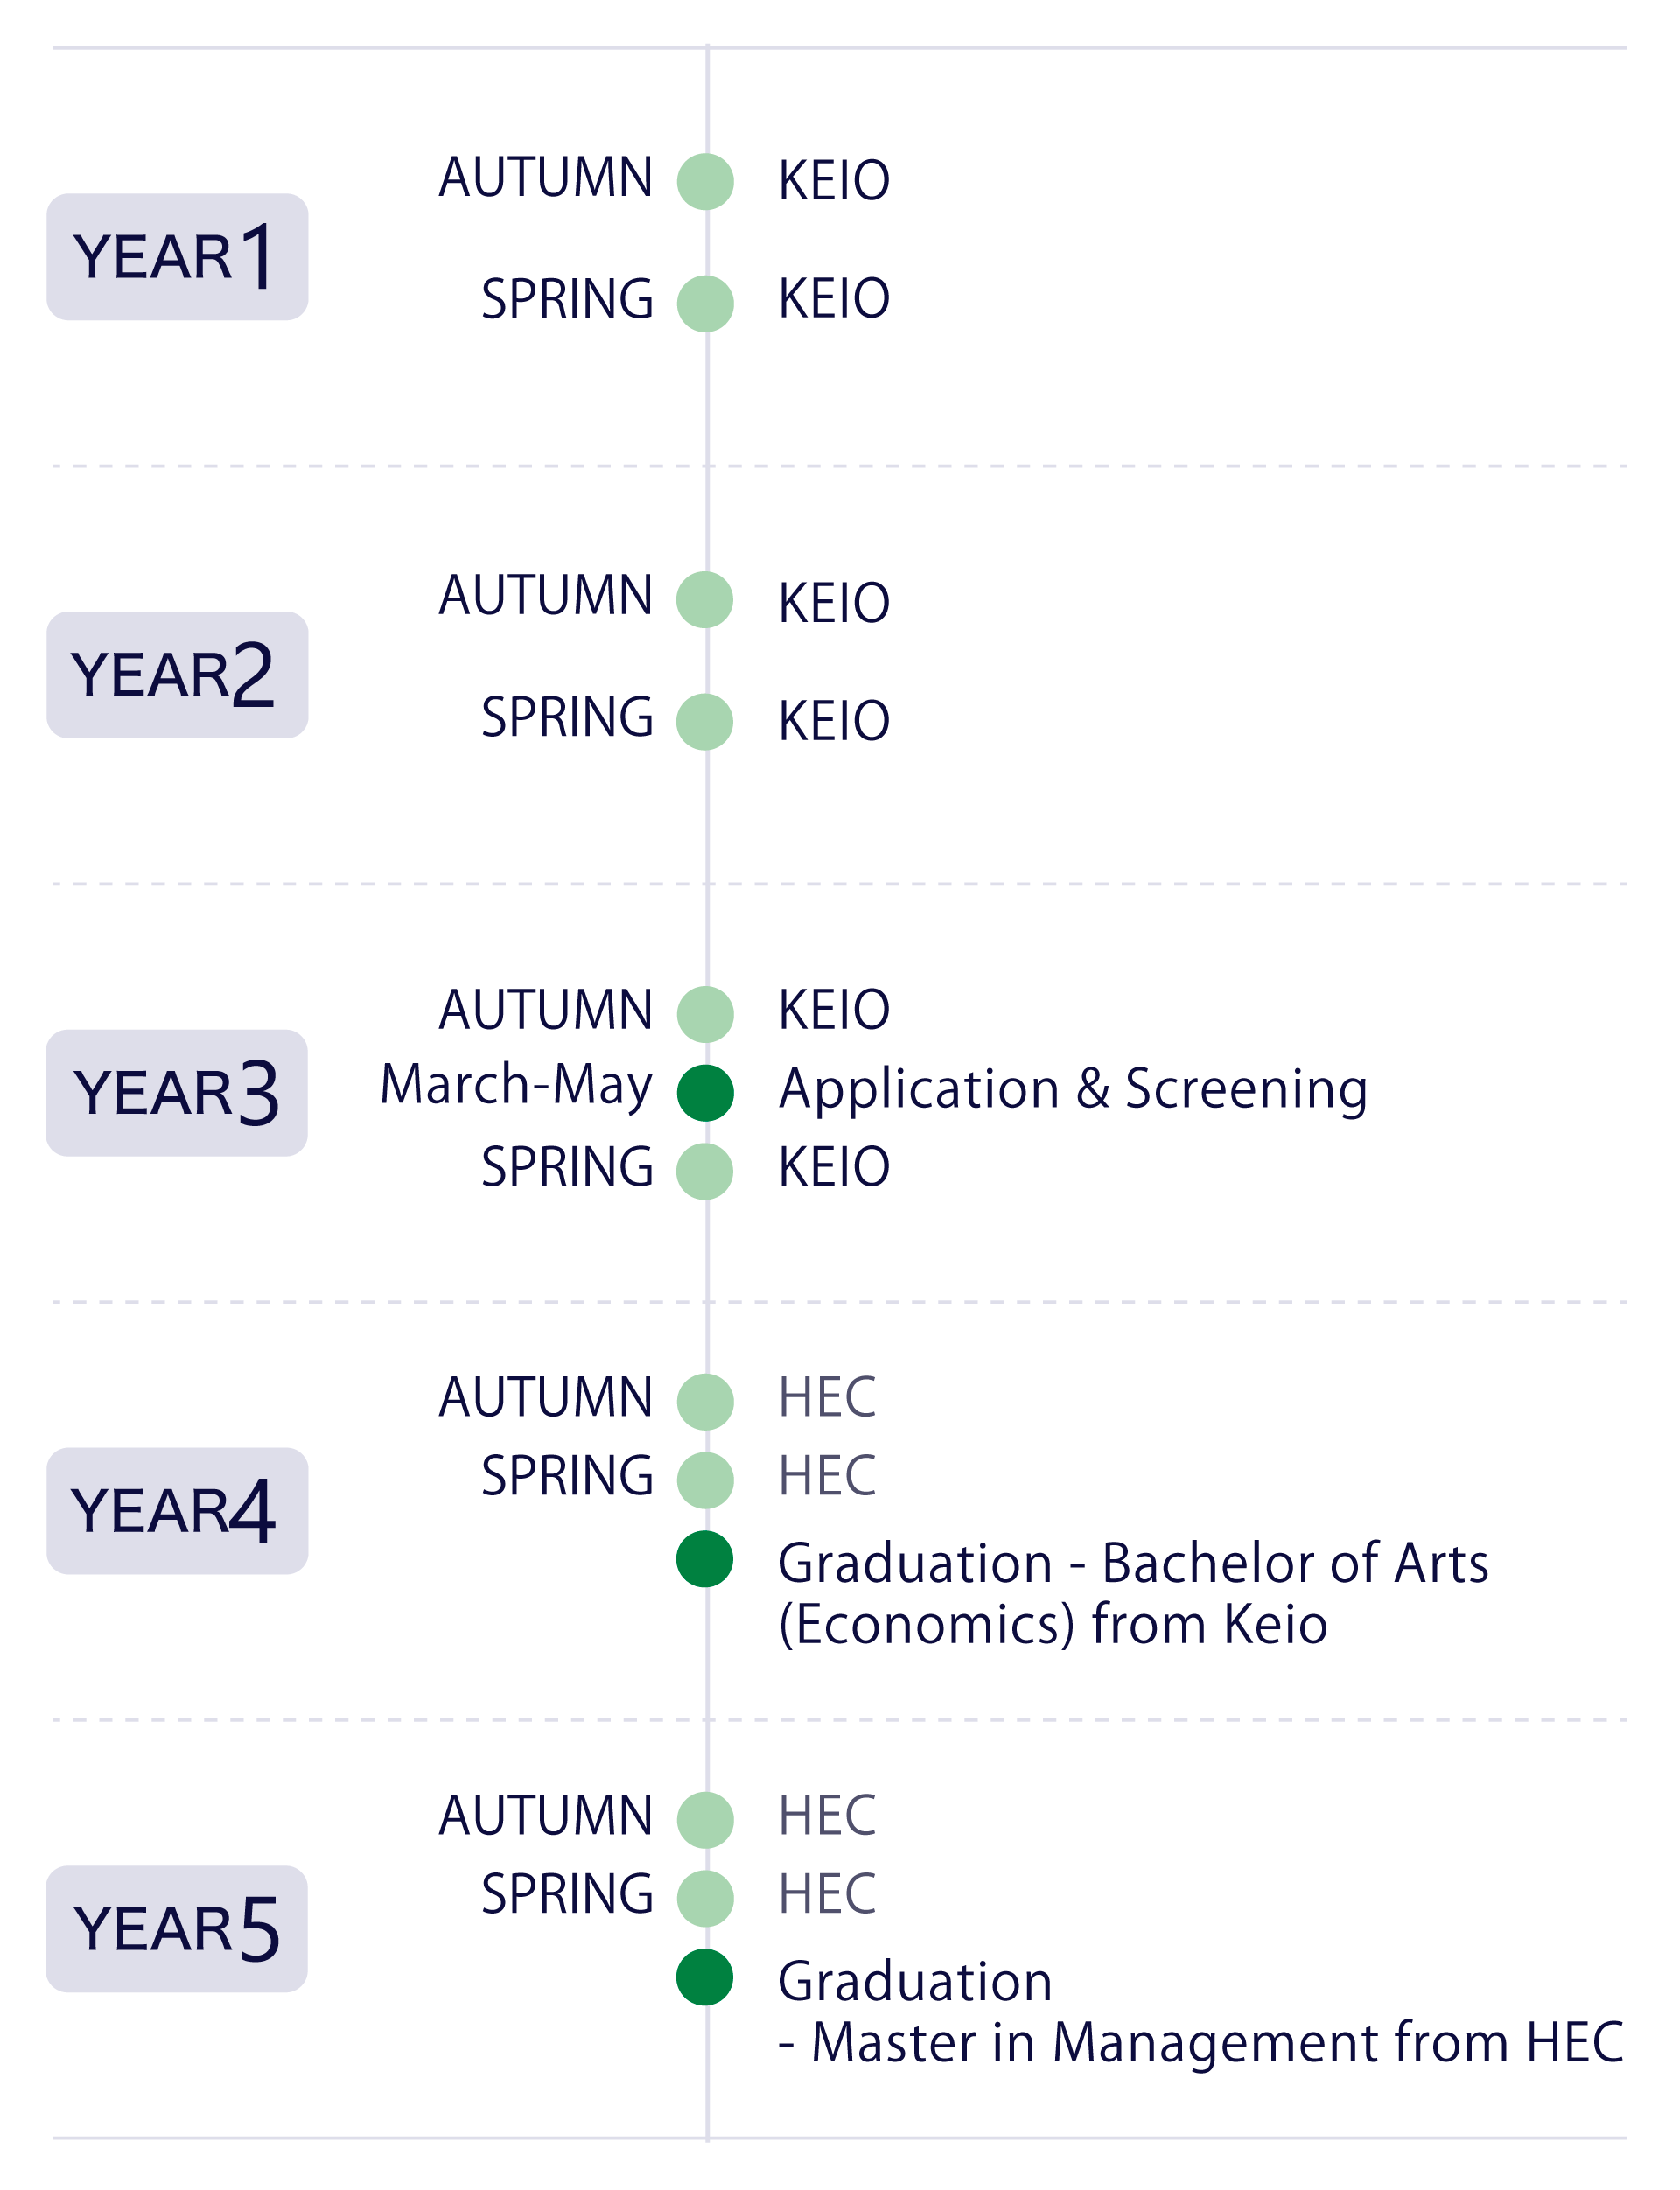Image resolution: width=1680 pixels, height=2190 pixels.
Task: Select the YEAR 2 badge
Action: click(177, 675)
